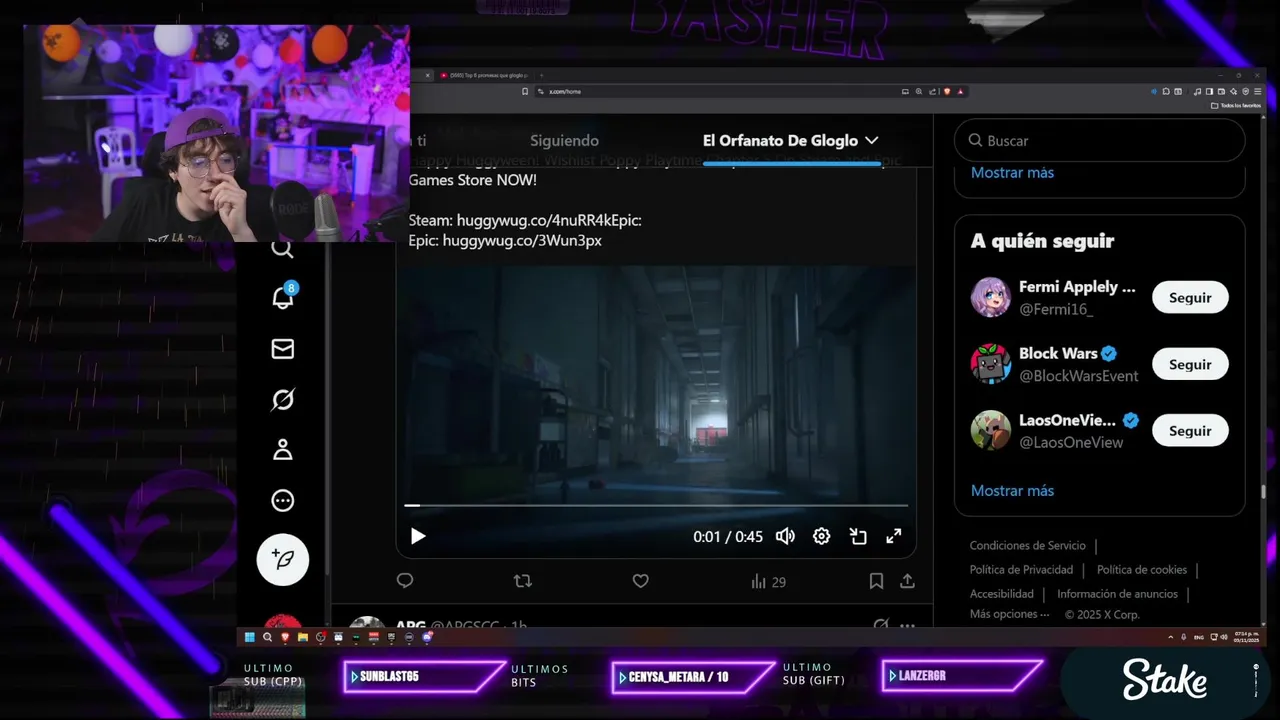Share the Poppy Playtime post

908,581
